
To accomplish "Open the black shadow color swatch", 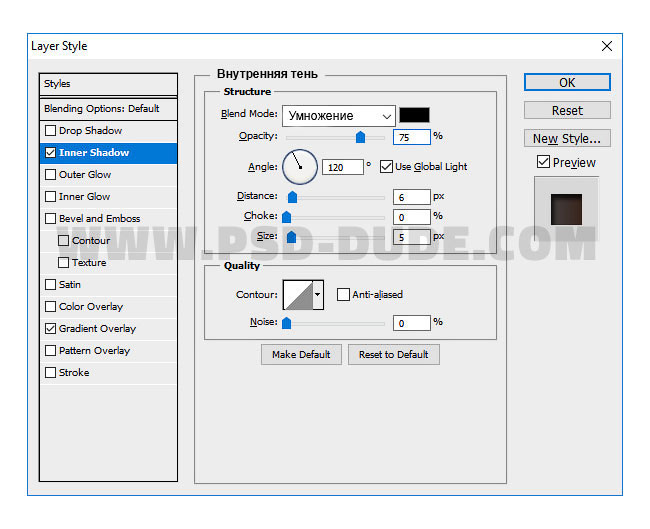I will (x=414, y=115).
